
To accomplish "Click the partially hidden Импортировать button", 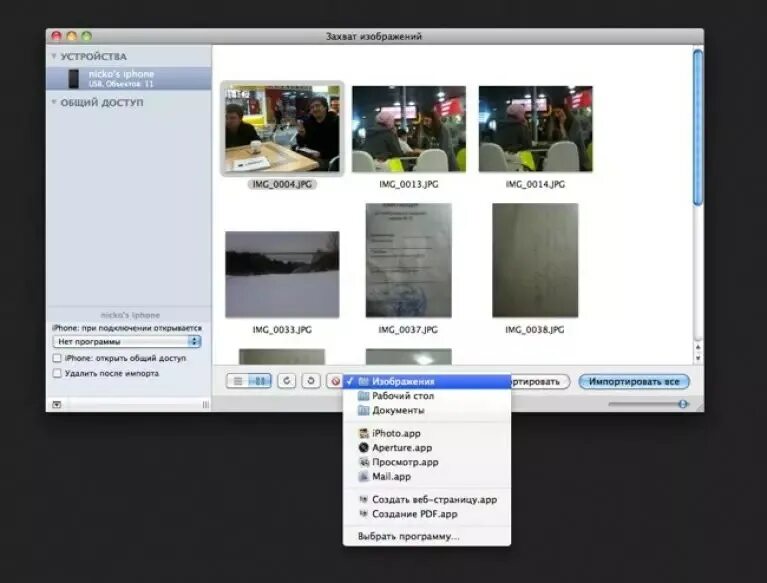I will tap(540, 381).
